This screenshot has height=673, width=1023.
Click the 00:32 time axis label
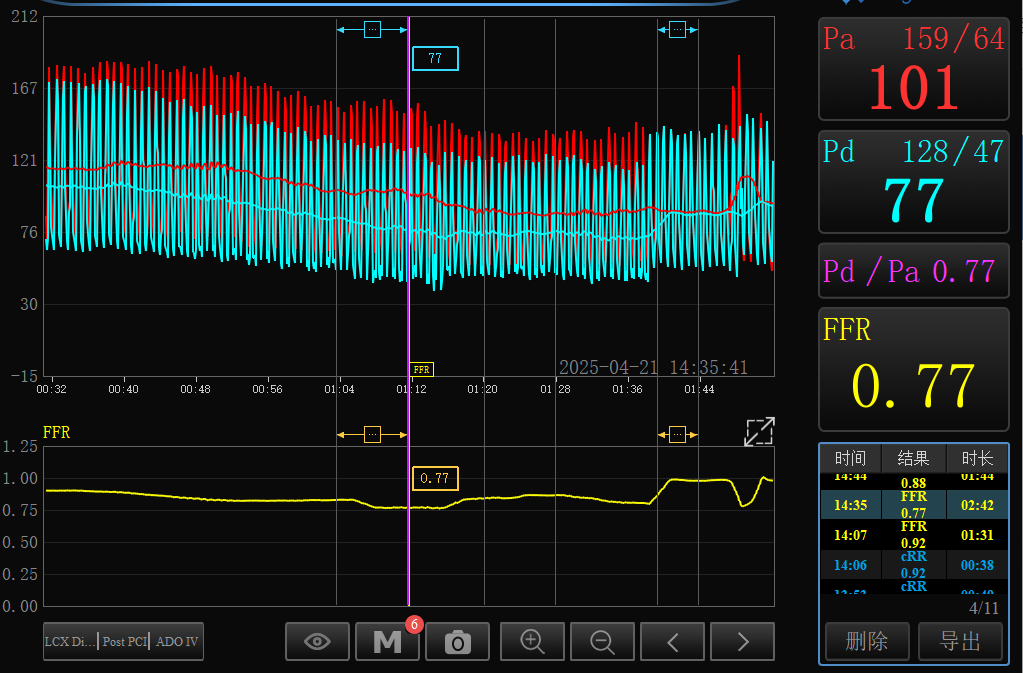tap(52, 389)
